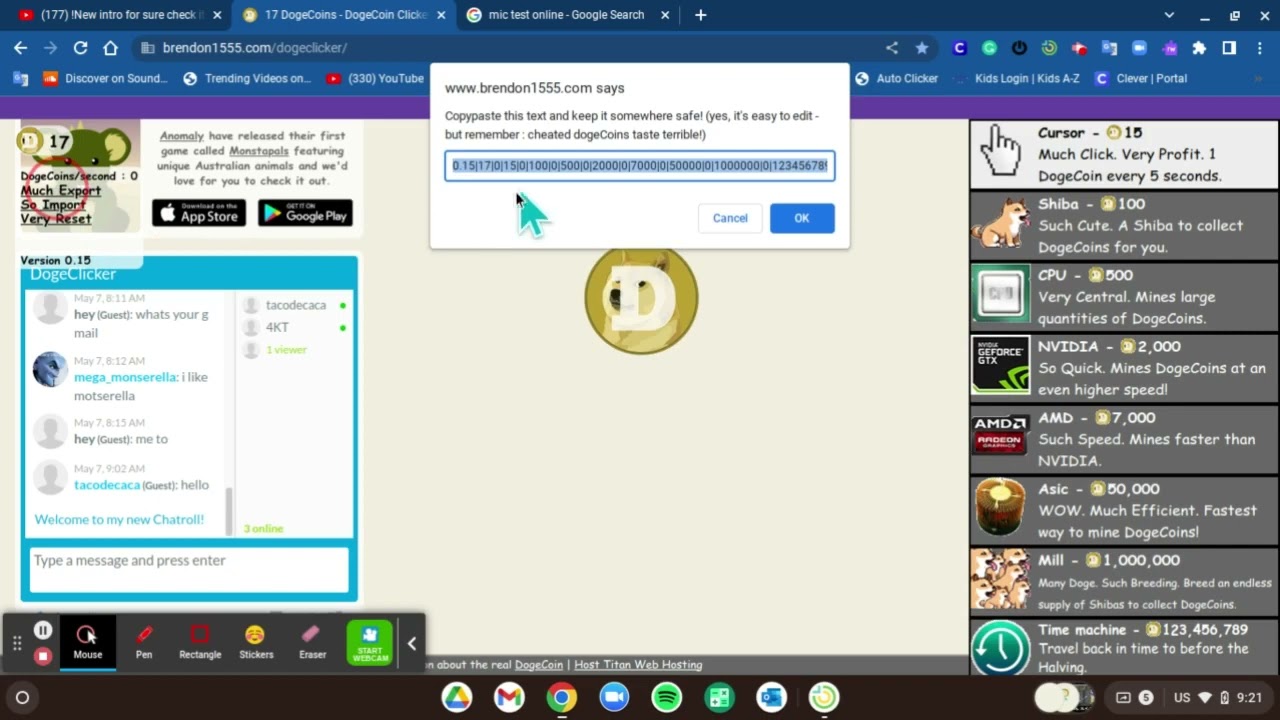Select 4KT in online users list

coord(277,327)
